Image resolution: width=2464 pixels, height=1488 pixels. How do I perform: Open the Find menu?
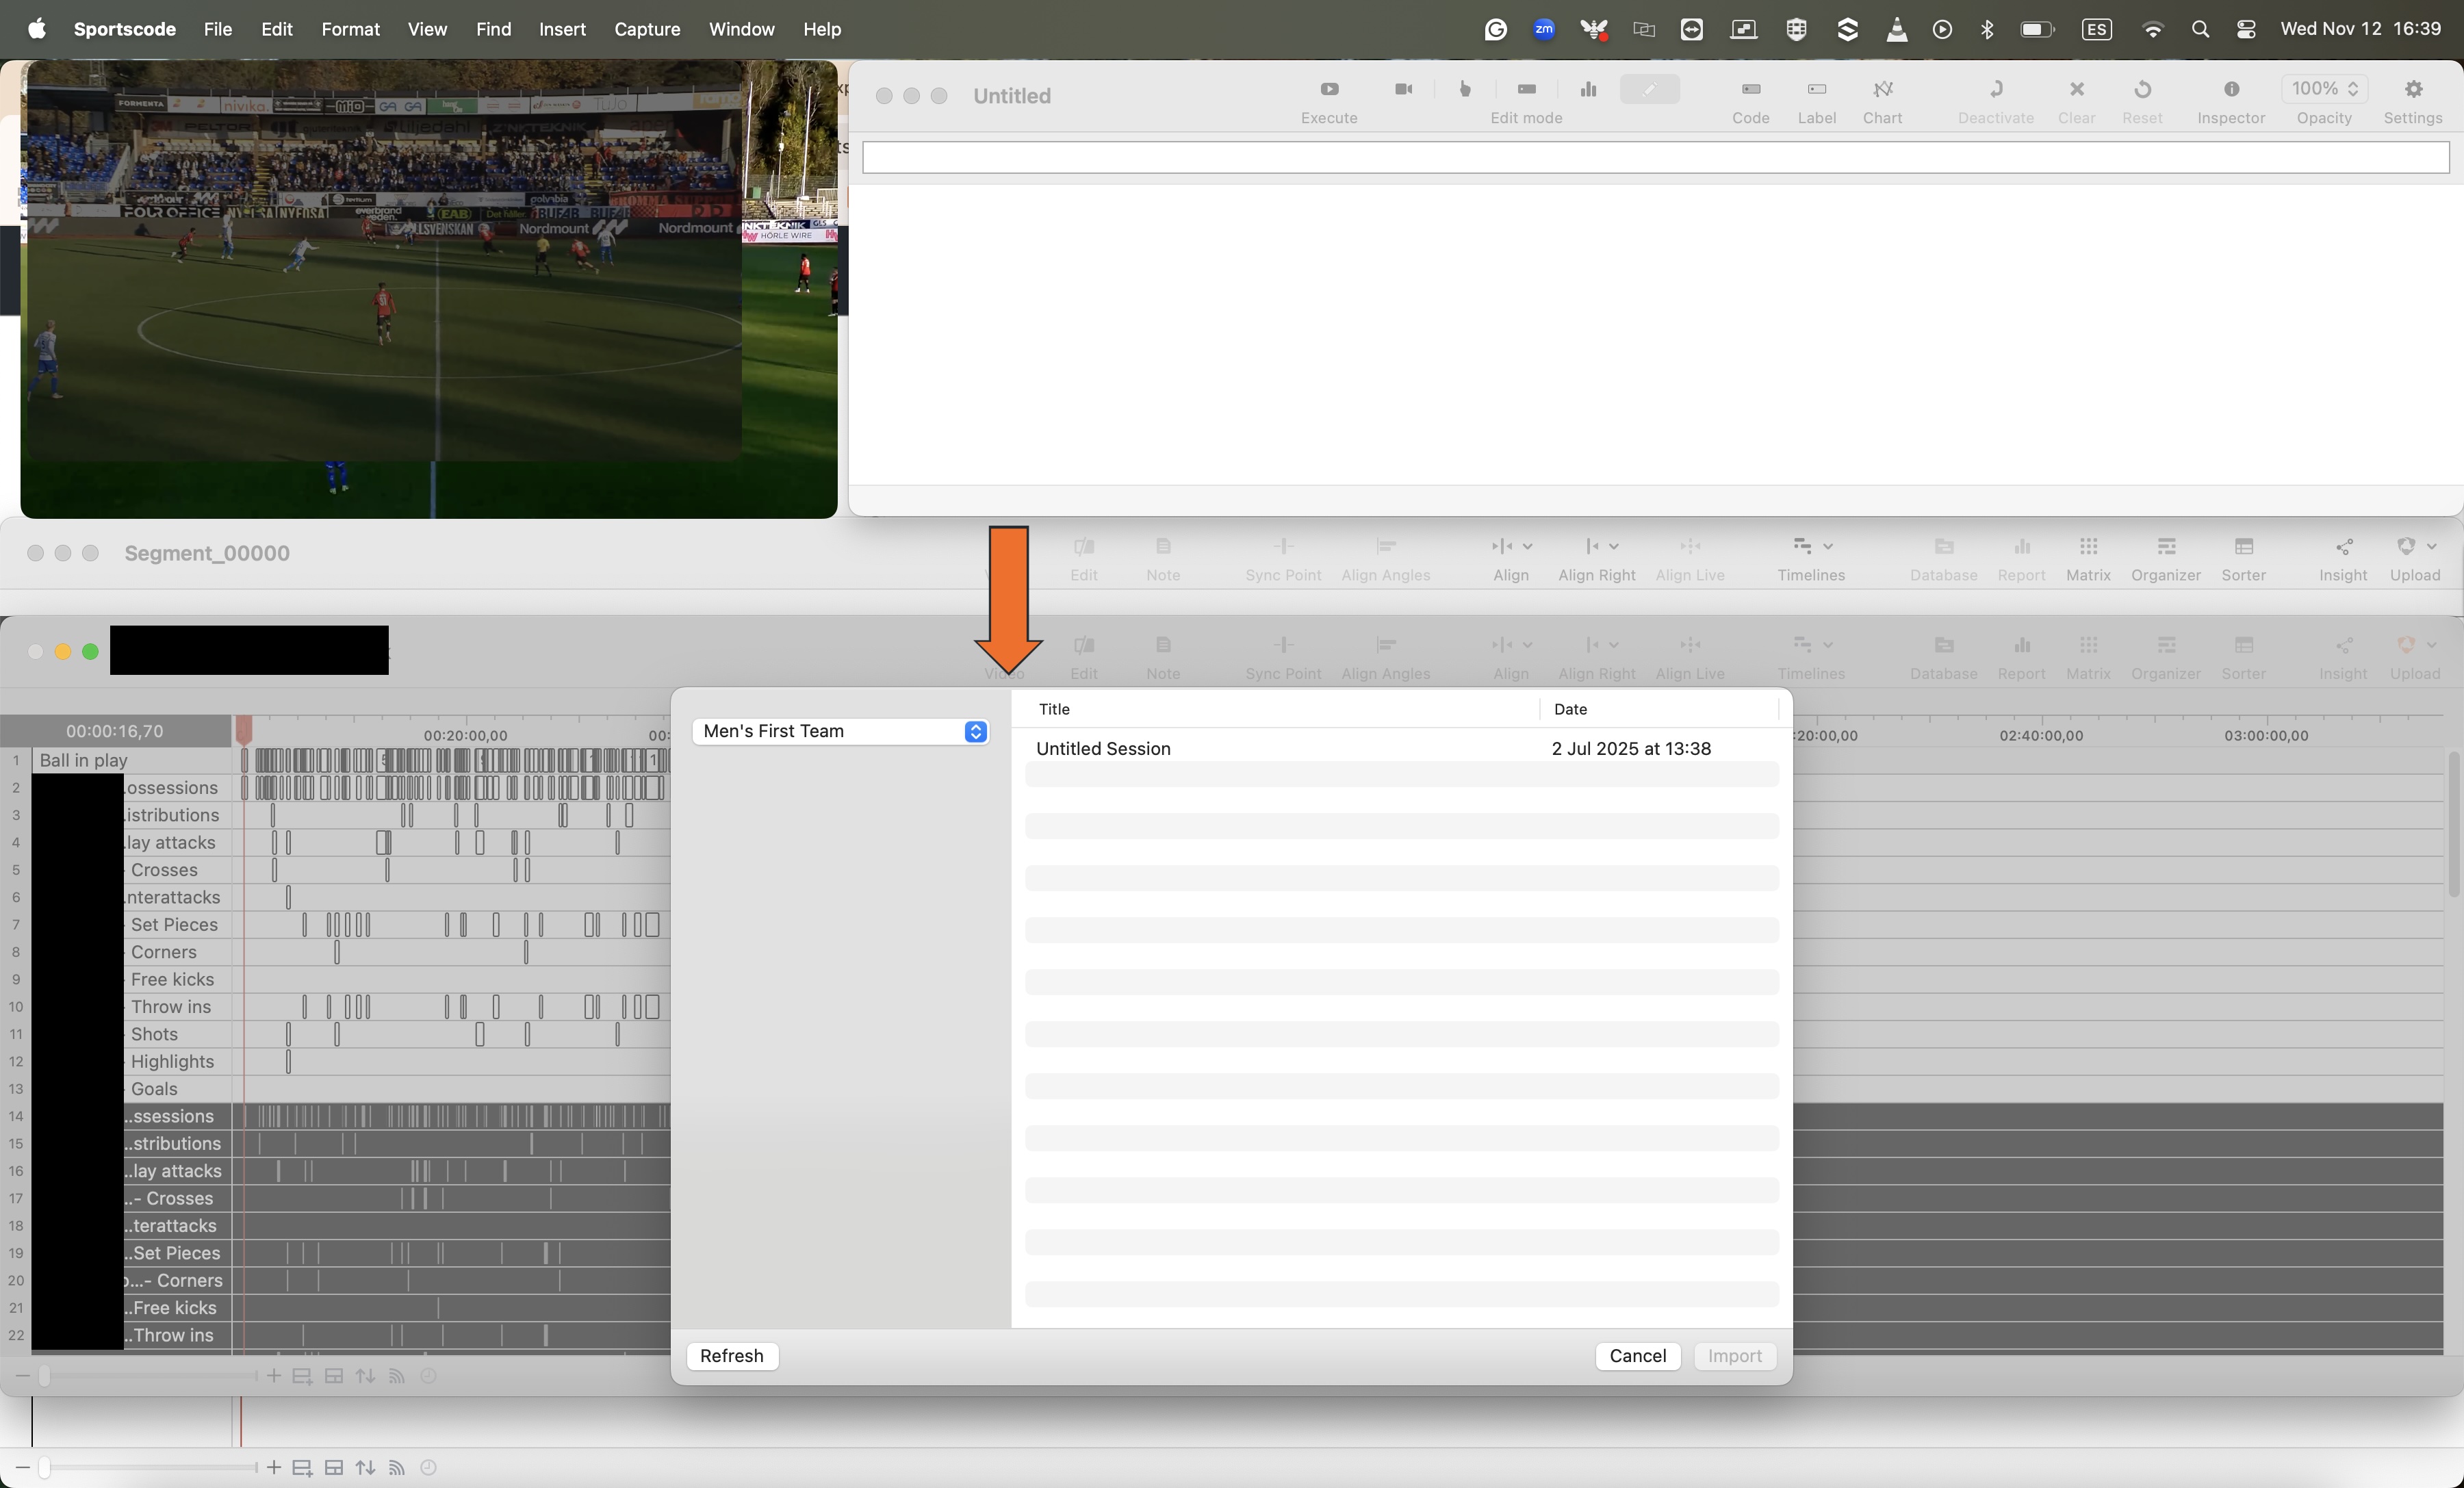pos(493,29)
